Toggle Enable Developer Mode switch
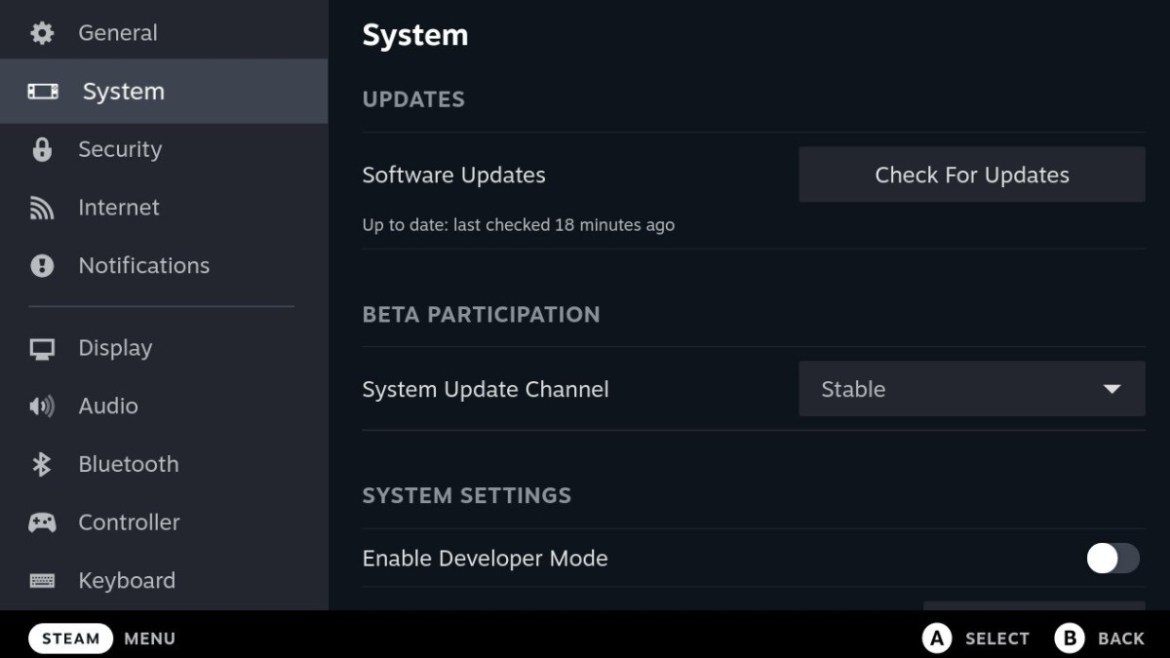The image size is (1170, 658). pyautogui.click(x=1112, y=558)
